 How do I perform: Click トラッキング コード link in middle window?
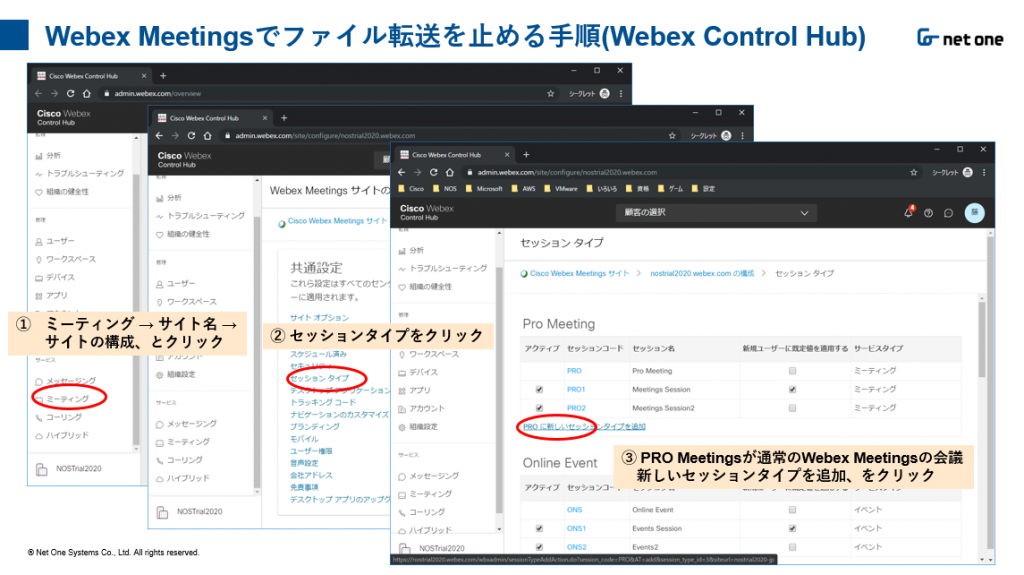tap(323, 402)
